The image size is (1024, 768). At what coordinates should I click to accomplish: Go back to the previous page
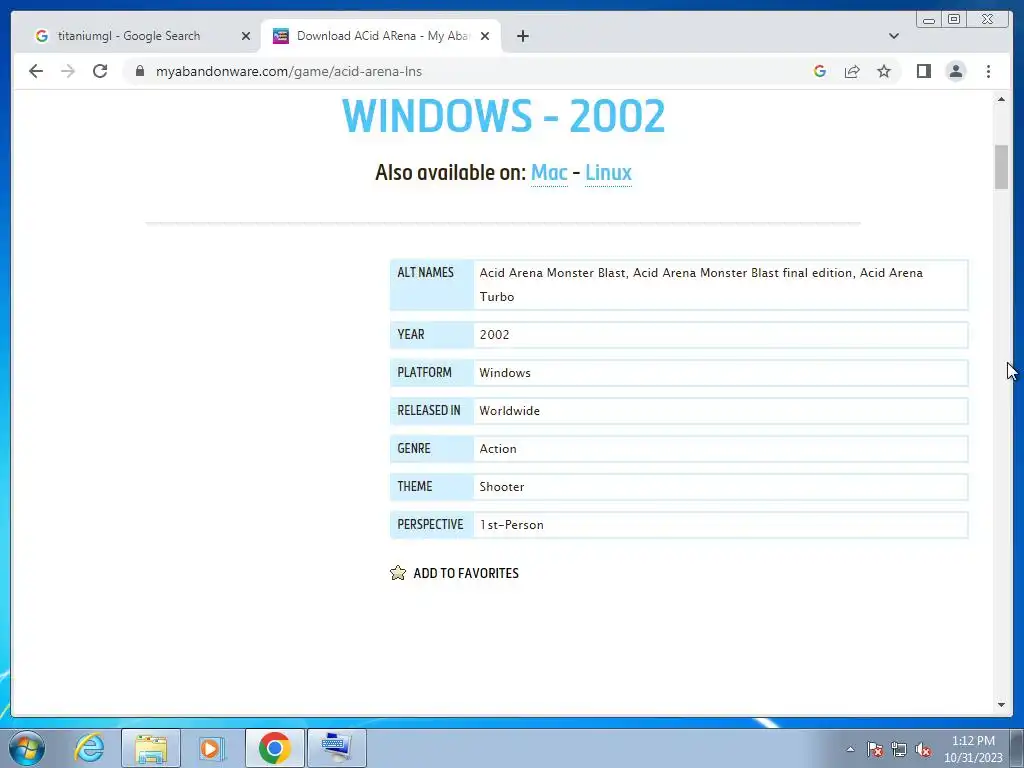tap(36, 71)
